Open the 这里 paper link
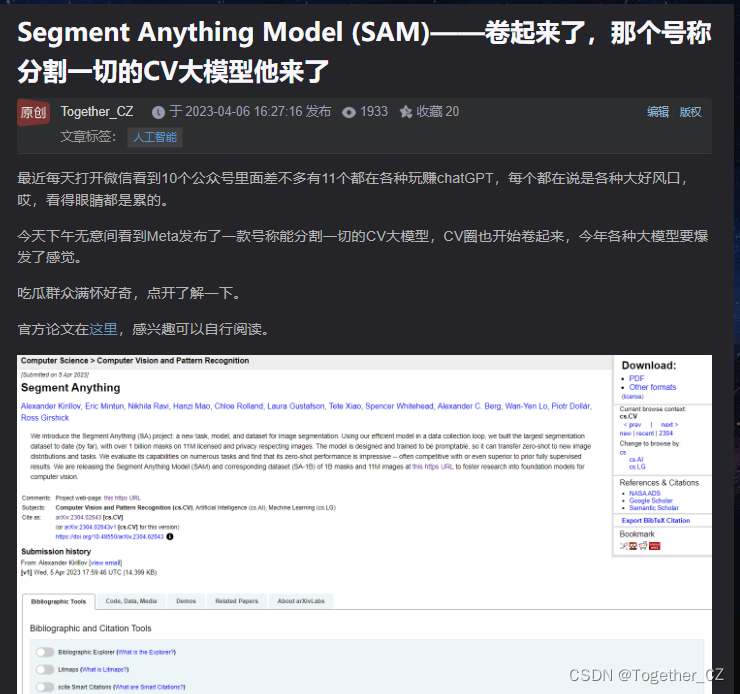 (103, 329)
